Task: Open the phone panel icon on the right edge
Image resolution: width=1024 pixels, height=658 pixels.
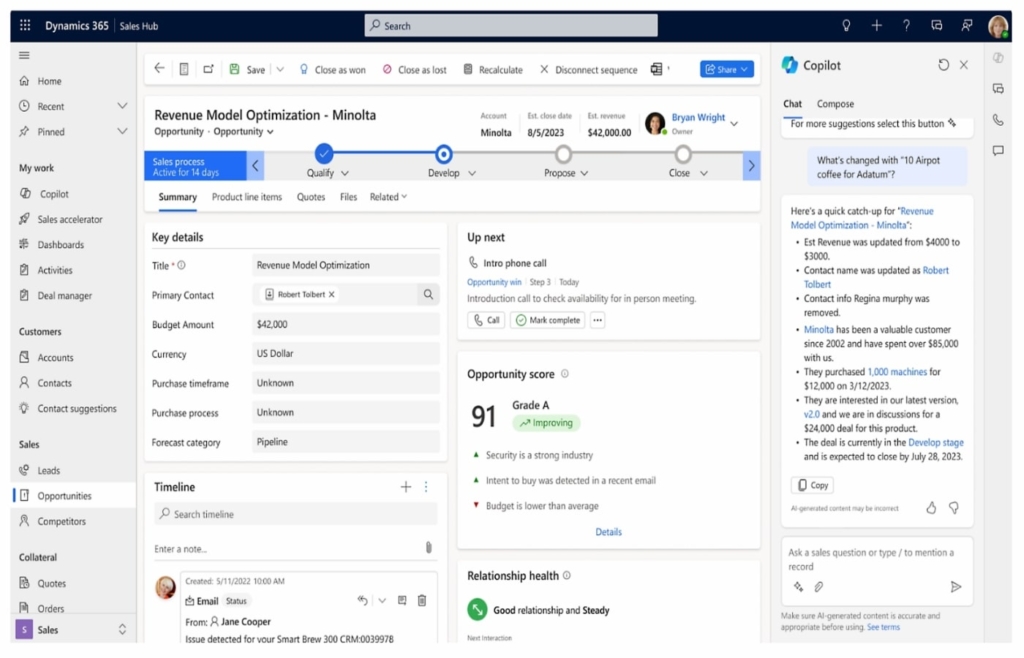Action: click(x=998, y=119)
